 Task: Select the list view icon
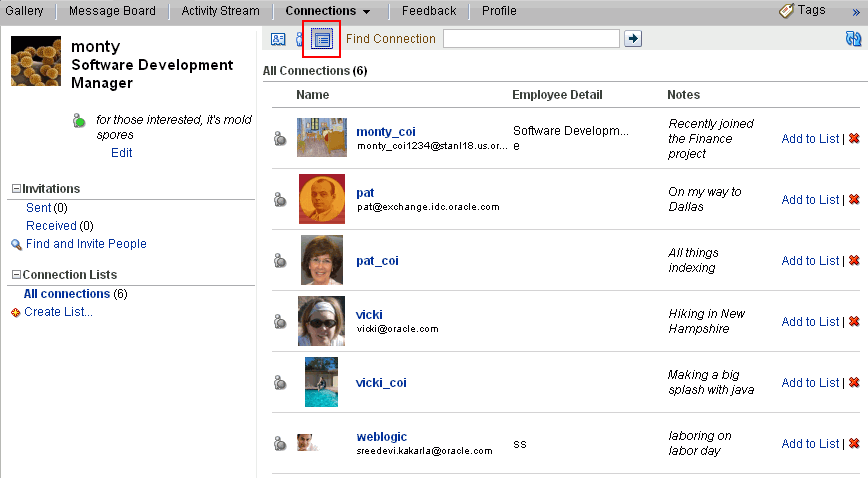(322, 39)
